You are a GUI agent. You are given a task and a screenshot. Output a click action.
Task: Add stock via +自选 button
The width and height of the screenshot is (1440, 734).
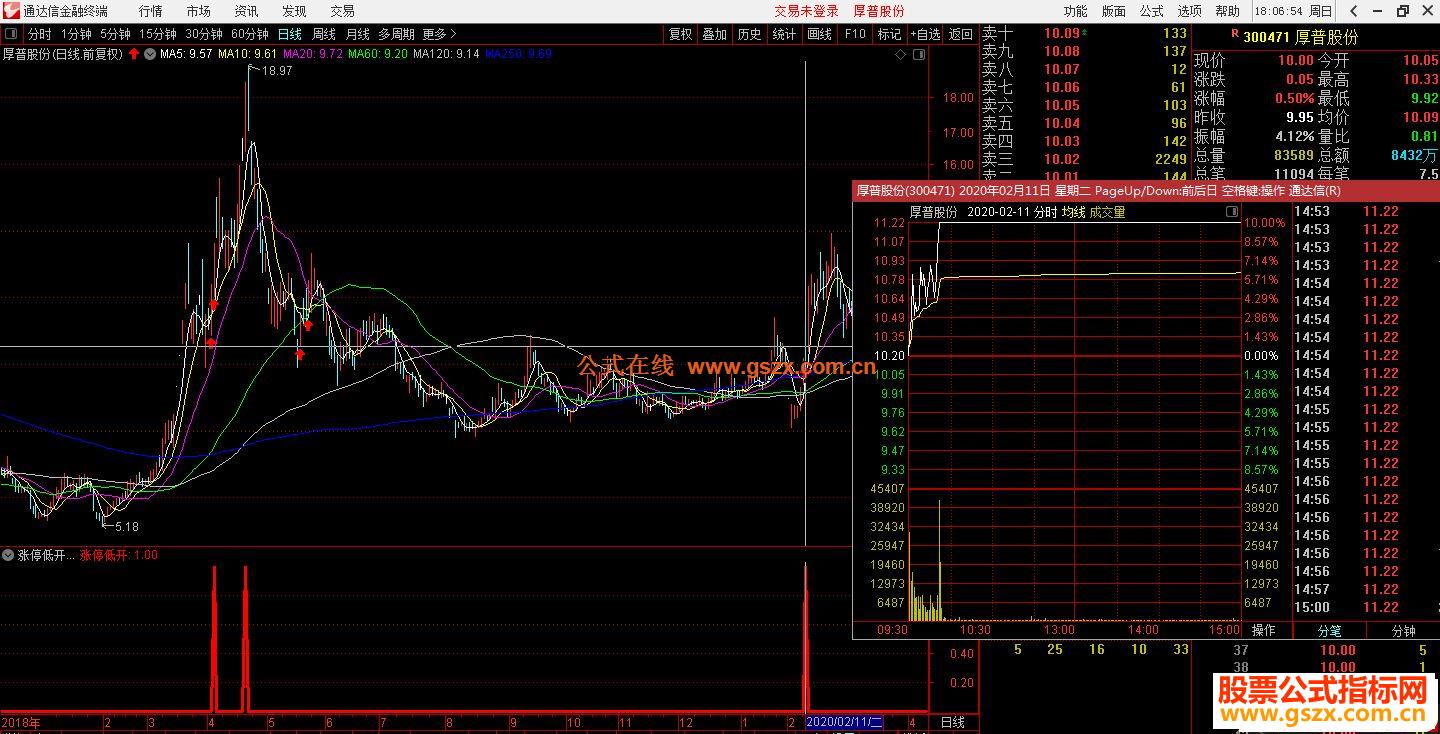[x=925, y=34]
